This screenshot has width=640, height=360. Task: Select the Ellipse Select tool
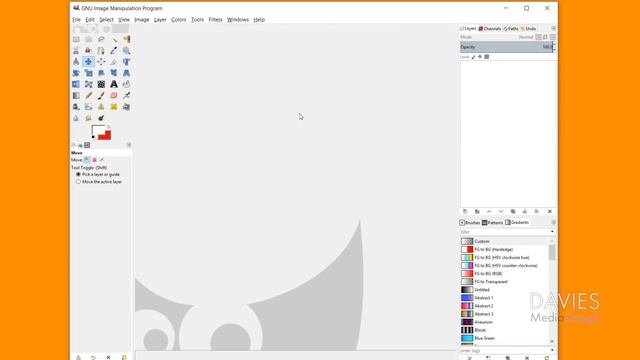point(88,39)
